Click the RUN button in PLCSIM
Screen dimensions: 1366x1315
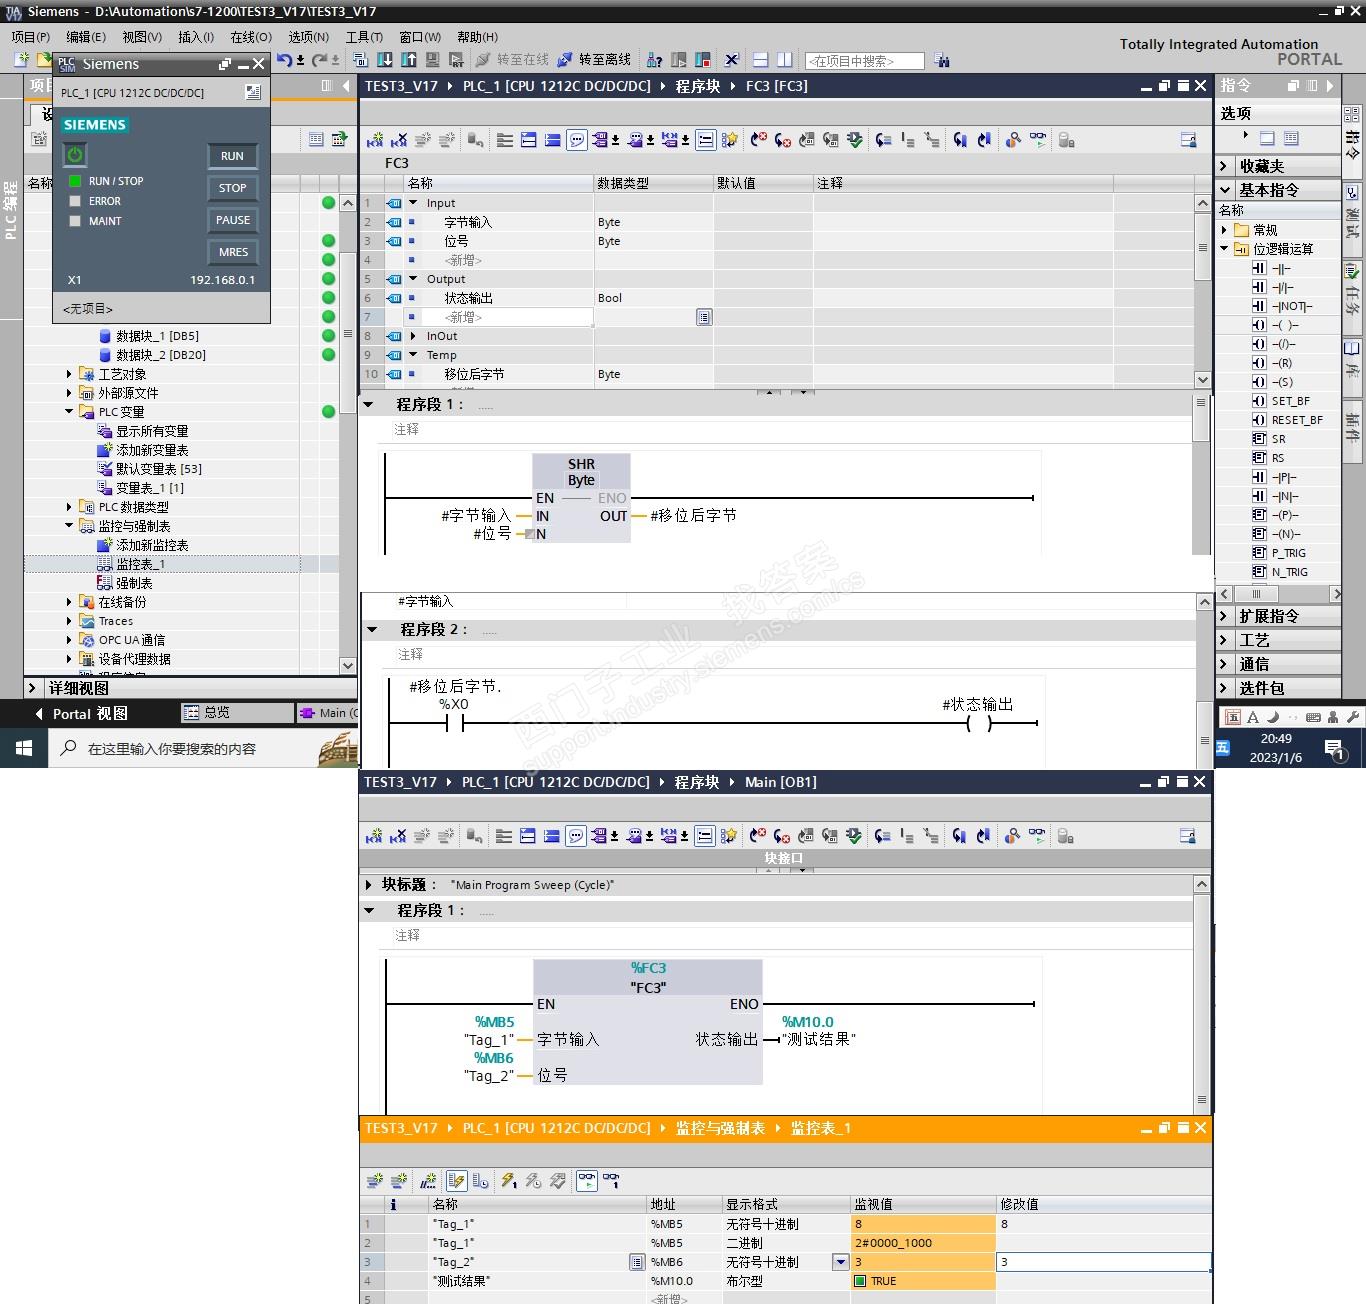pos(232,156)
